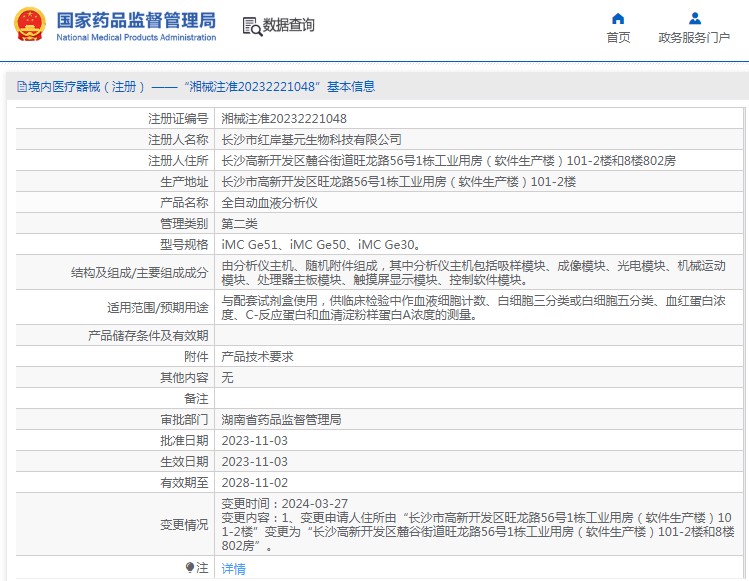
Task: Click the 数据查询 magnifier document icon
Action: pos(251,26)
